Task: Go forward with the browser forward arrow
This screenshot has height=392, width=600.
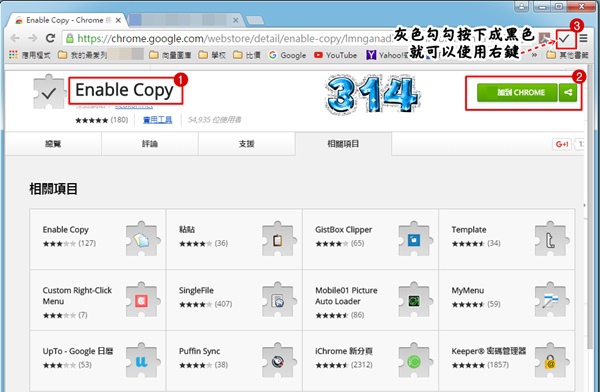Action: point(33,38)
